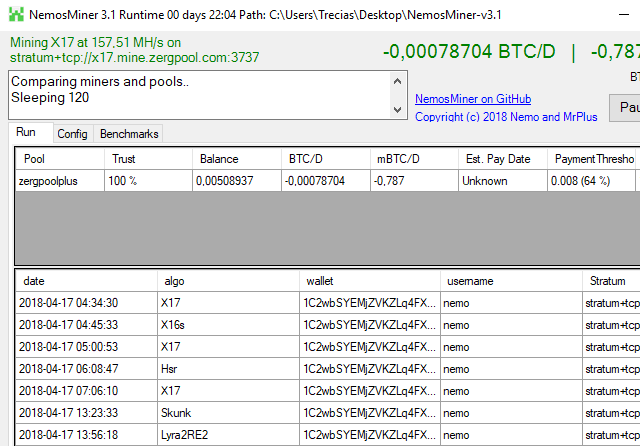The height and width of the screenshot is (446, 640).
Task: Sort by the date column header
Action: (x=86, y=281)
